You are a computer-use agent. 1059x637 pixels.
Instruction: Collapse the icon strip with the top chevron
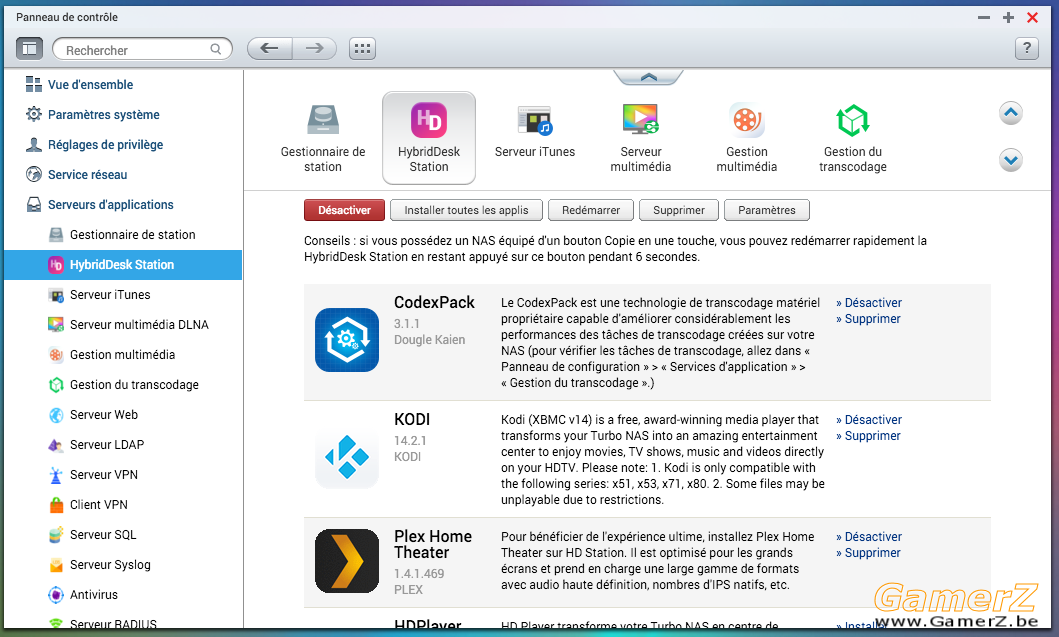click(x=648, y=77)
